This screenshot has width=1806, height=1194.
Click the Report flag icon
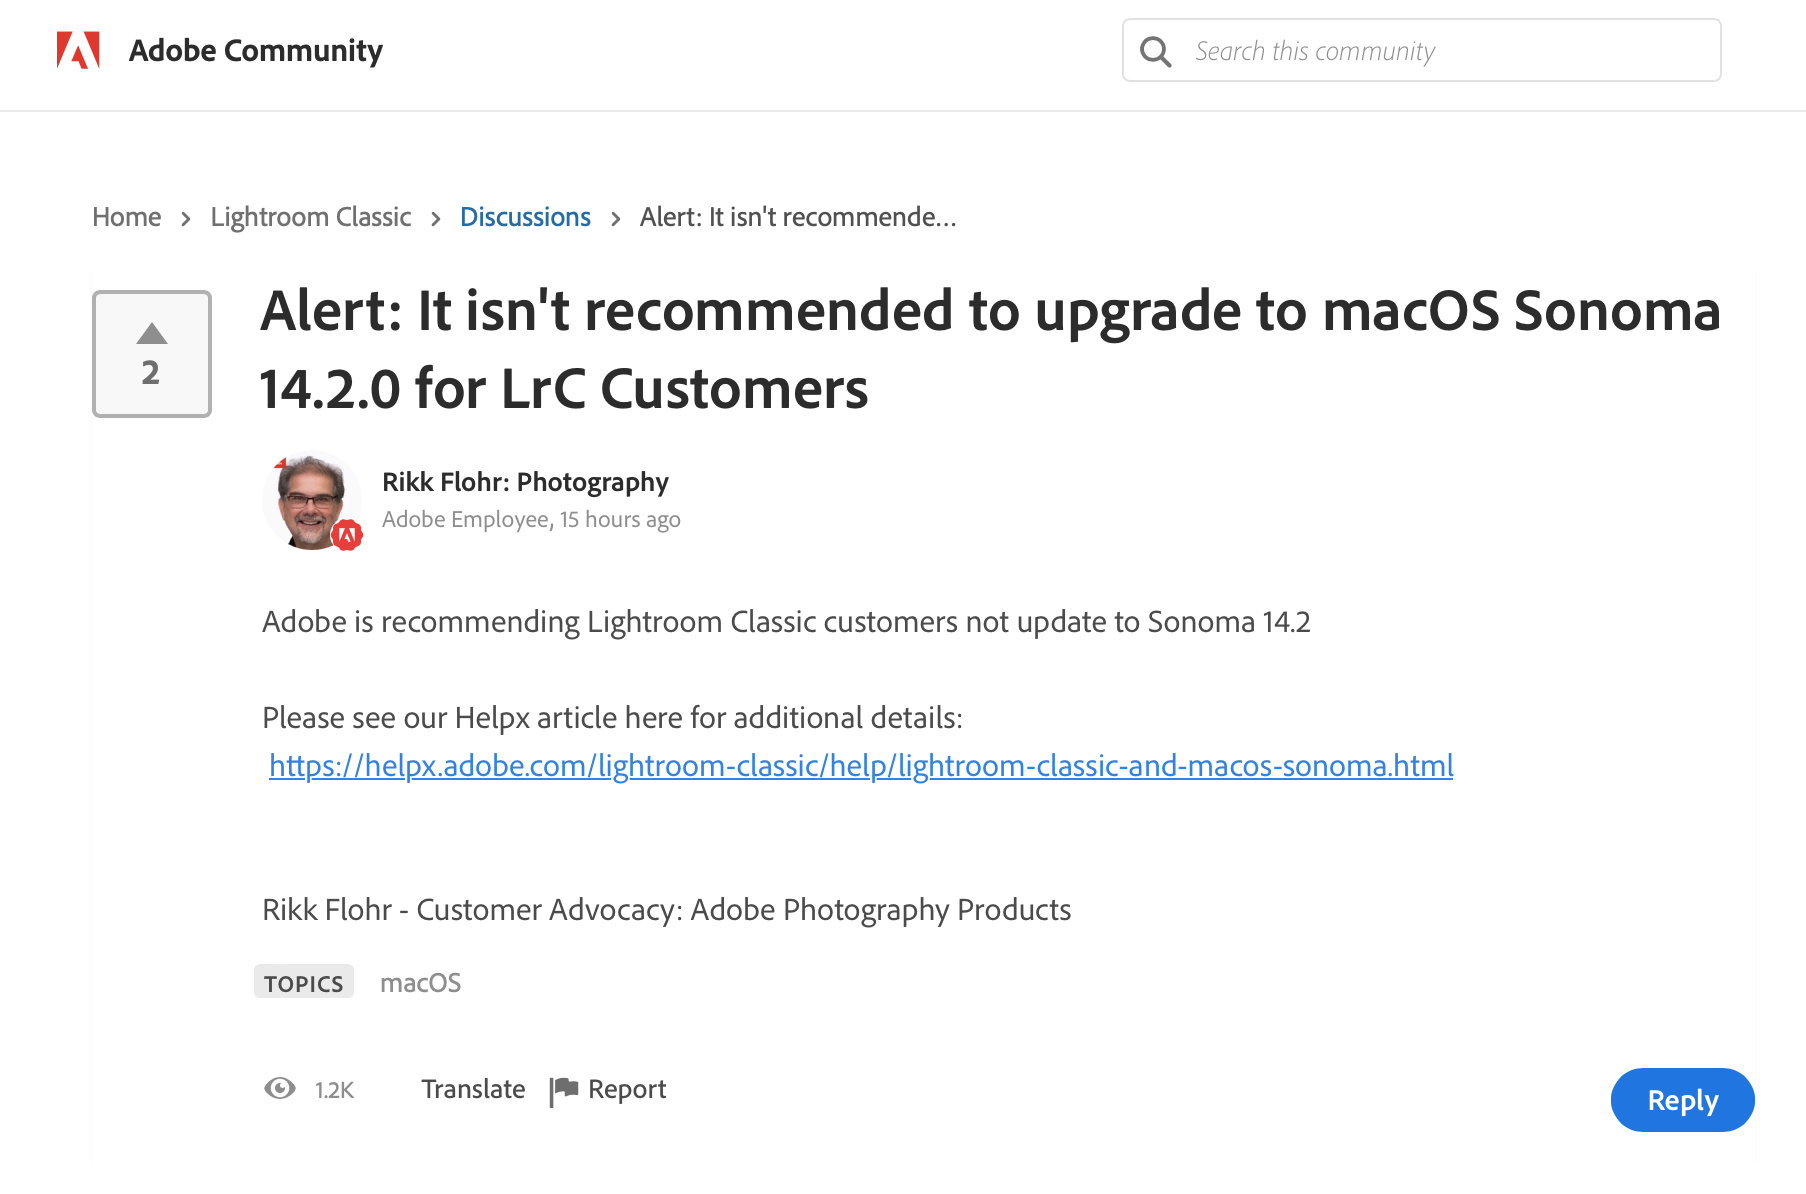tap(564, 1089)
